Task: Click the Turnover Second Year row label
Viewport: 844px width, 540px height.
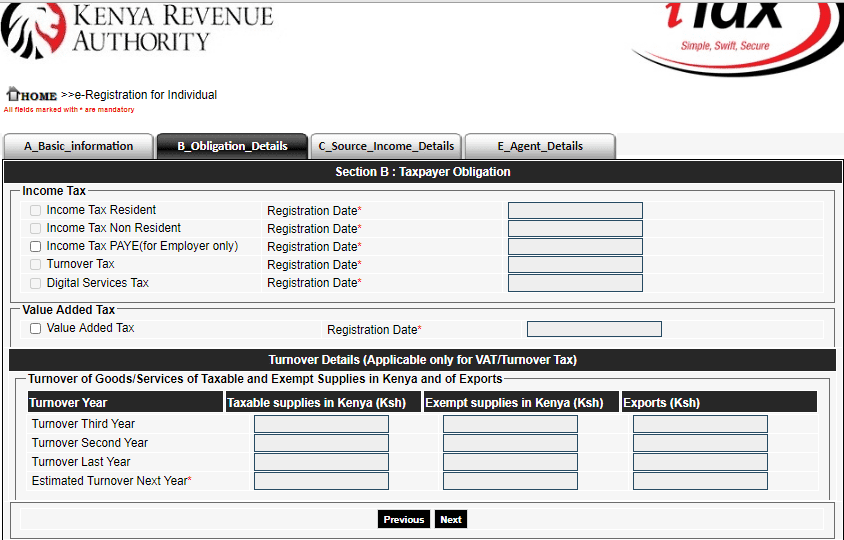Action: pyautogui.click(x=90, y=443)
